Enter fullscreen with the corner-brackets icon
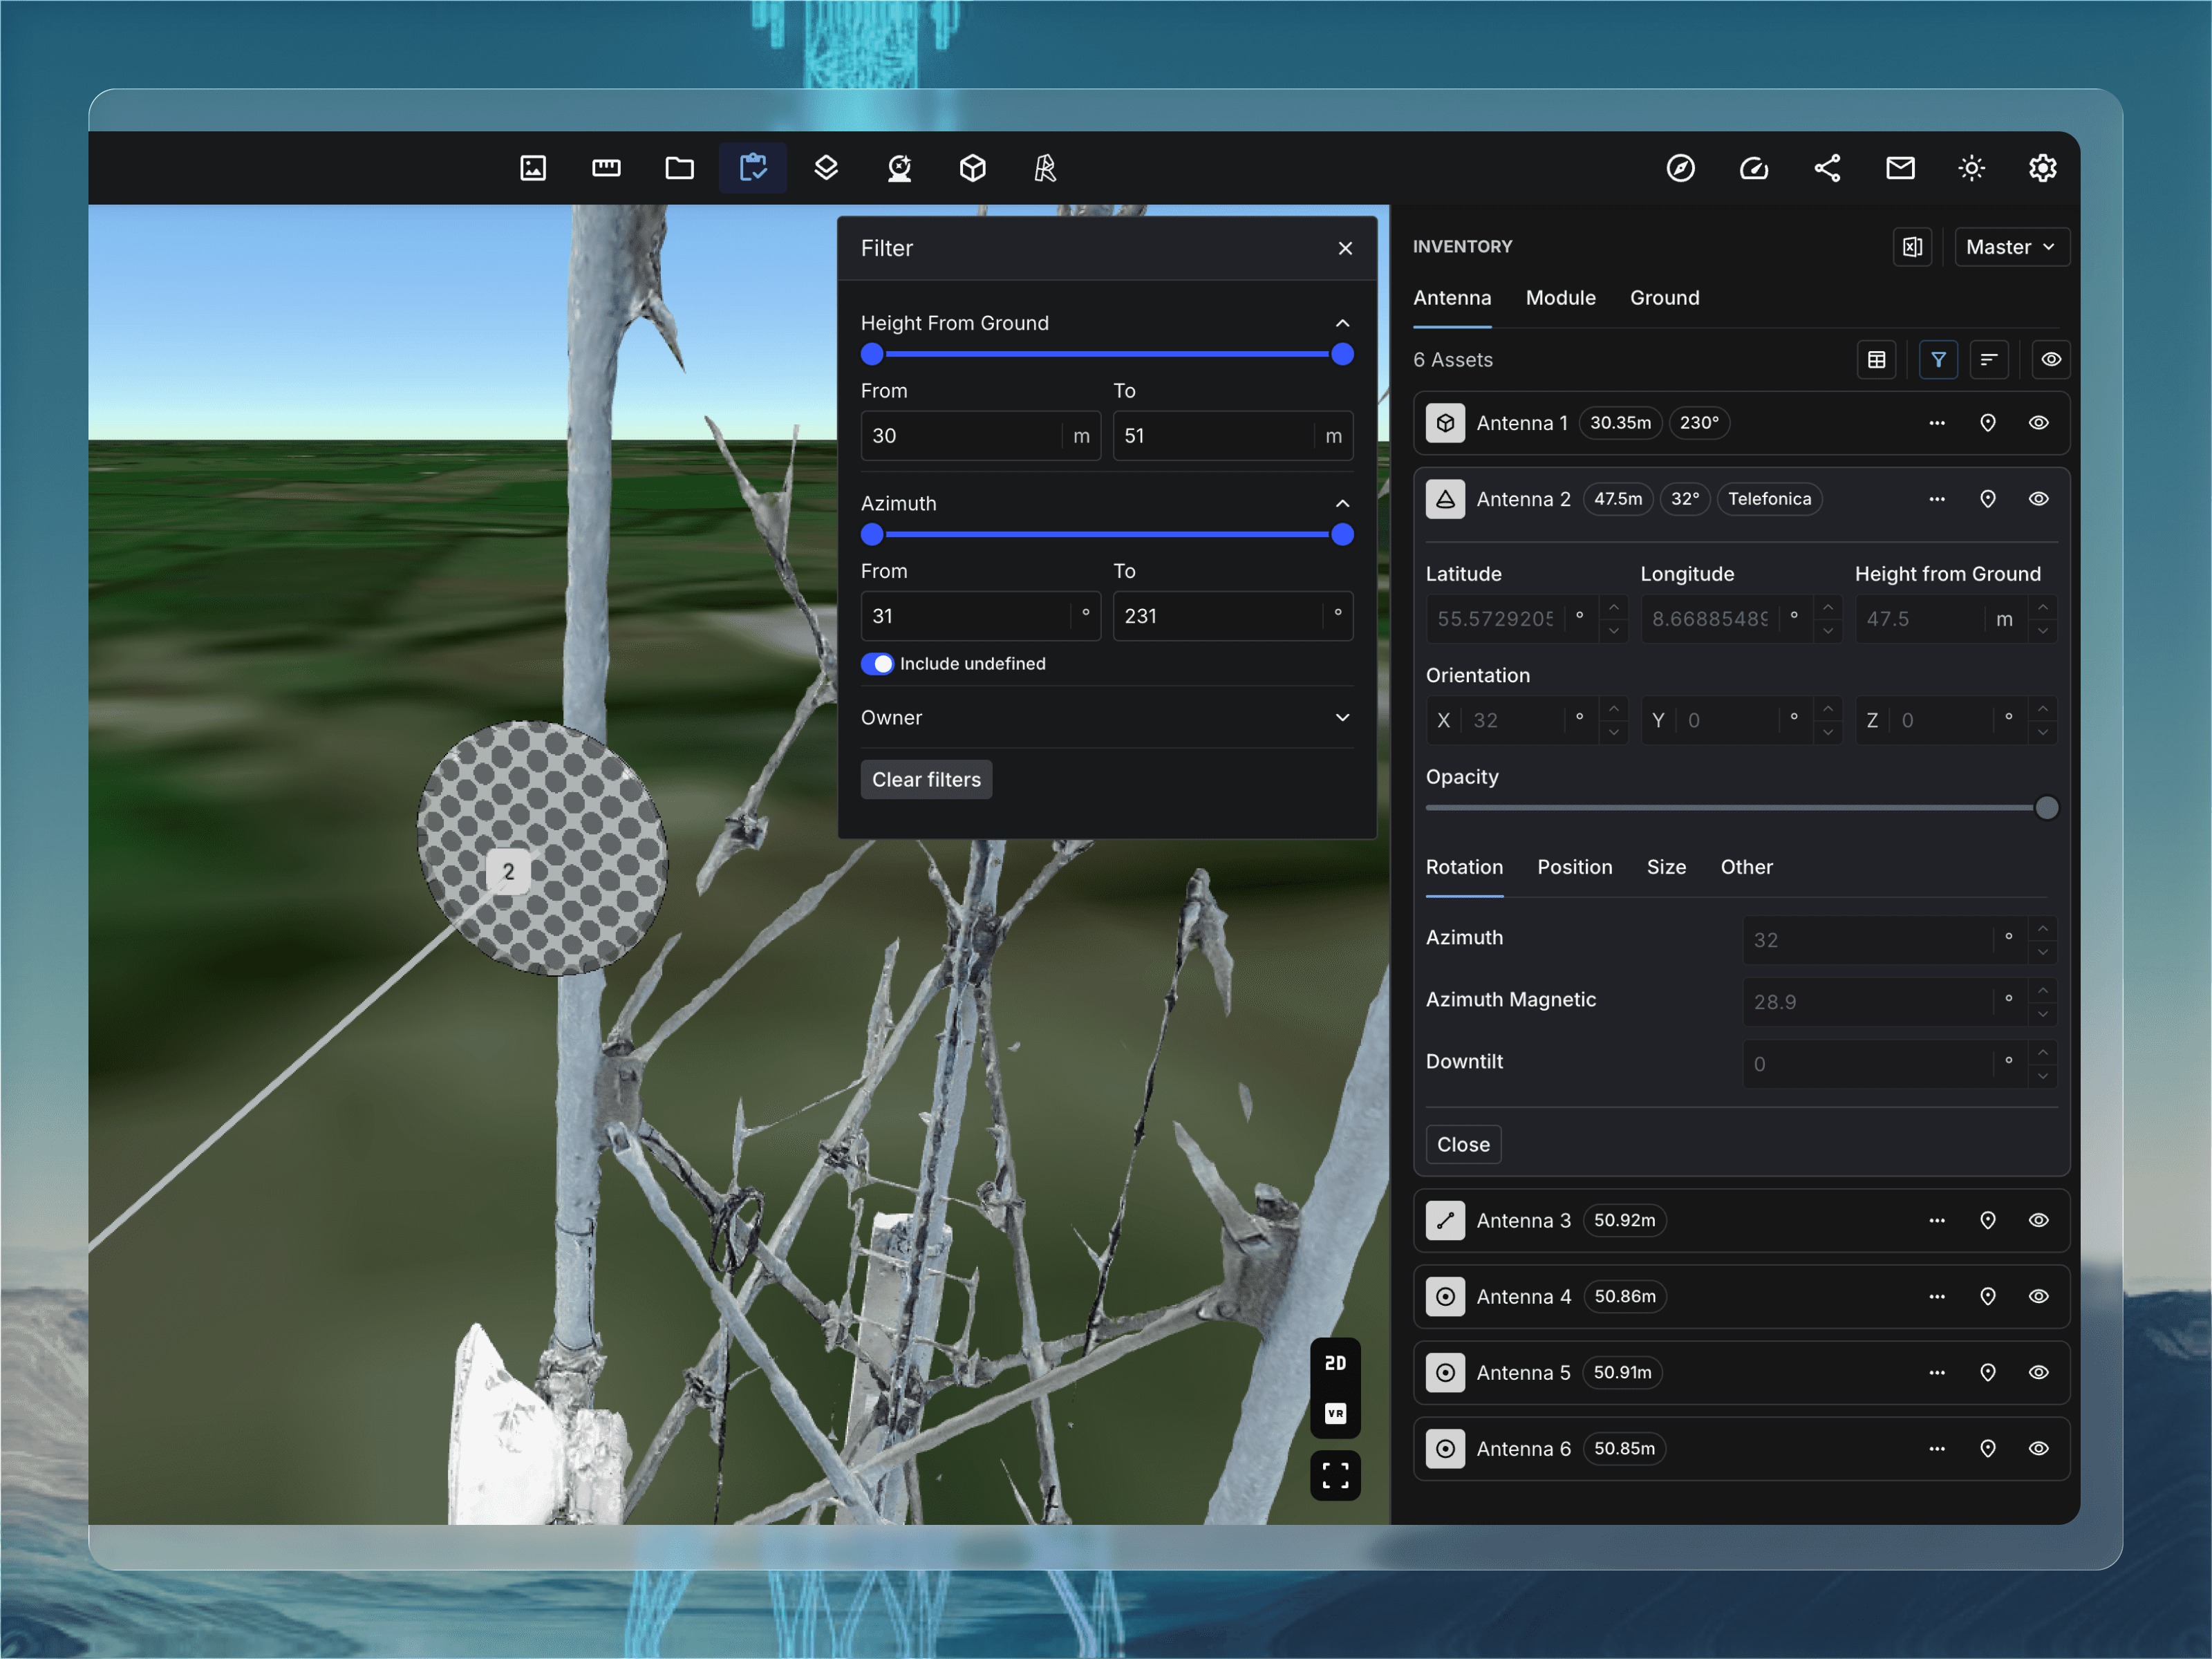This screenshot has height=1659, width=2212. [1335, 1475]
